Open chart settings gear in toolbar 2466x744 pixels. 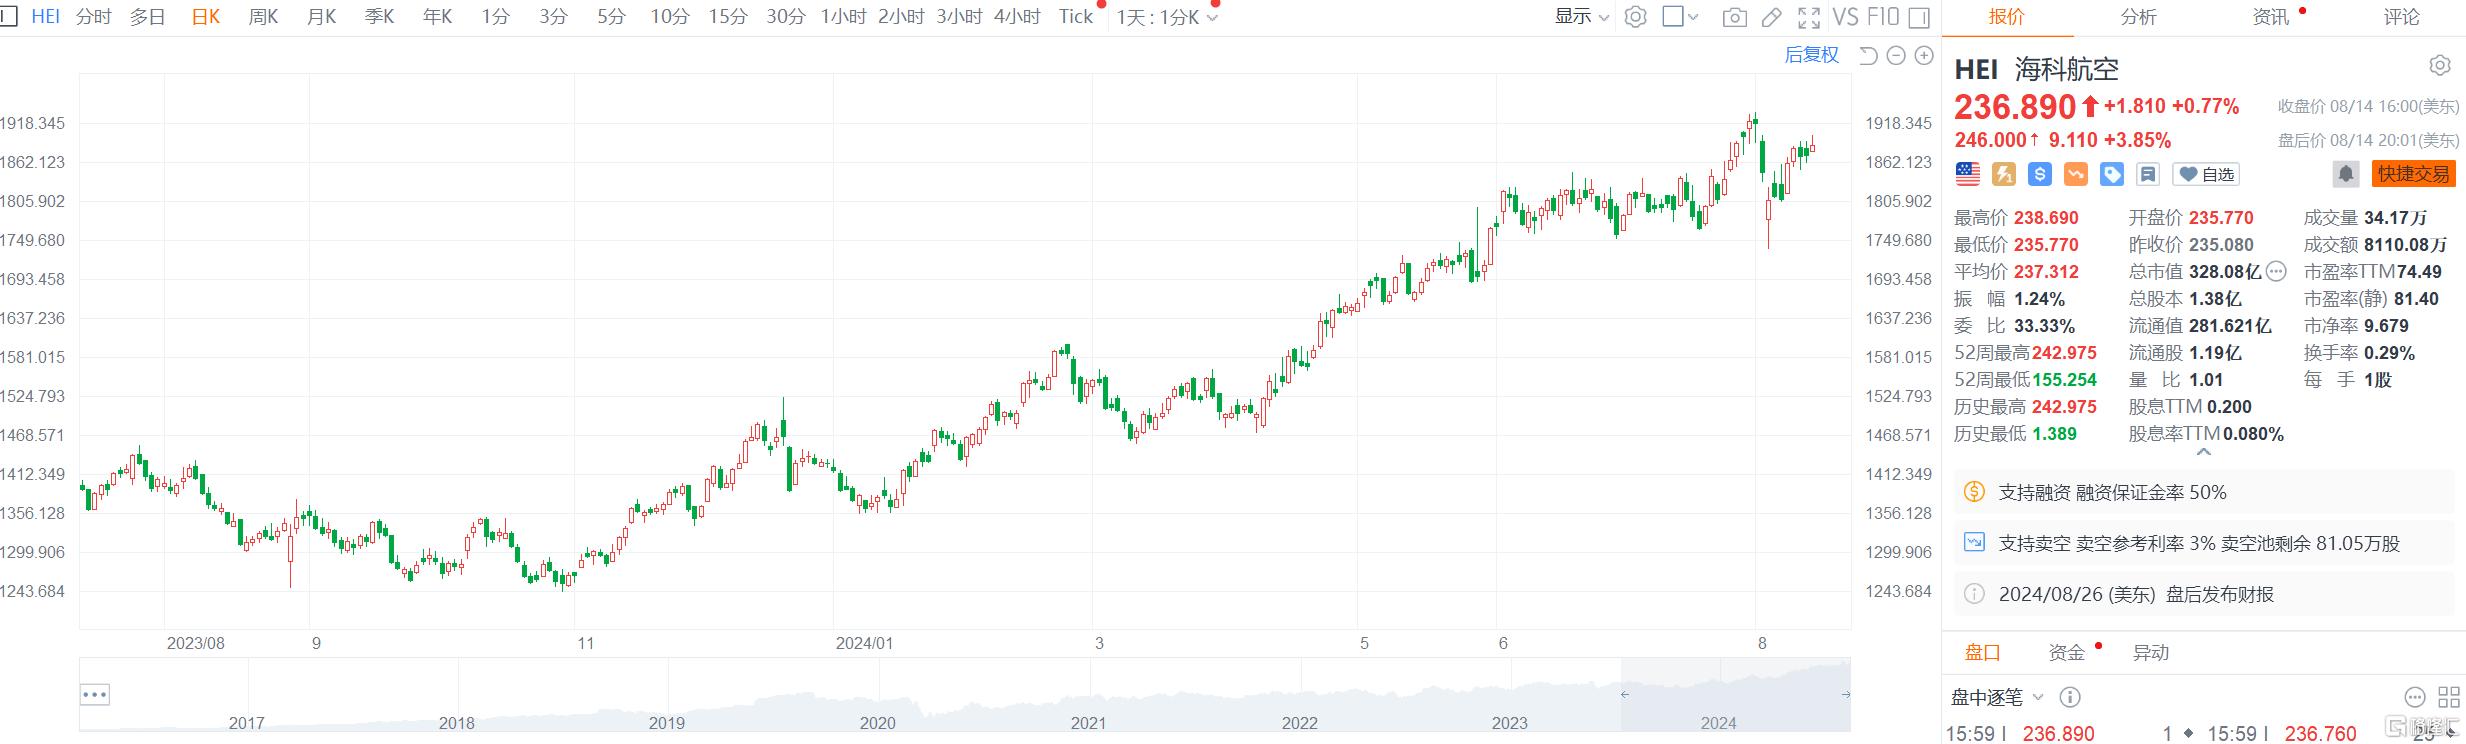click(1636, 17)
